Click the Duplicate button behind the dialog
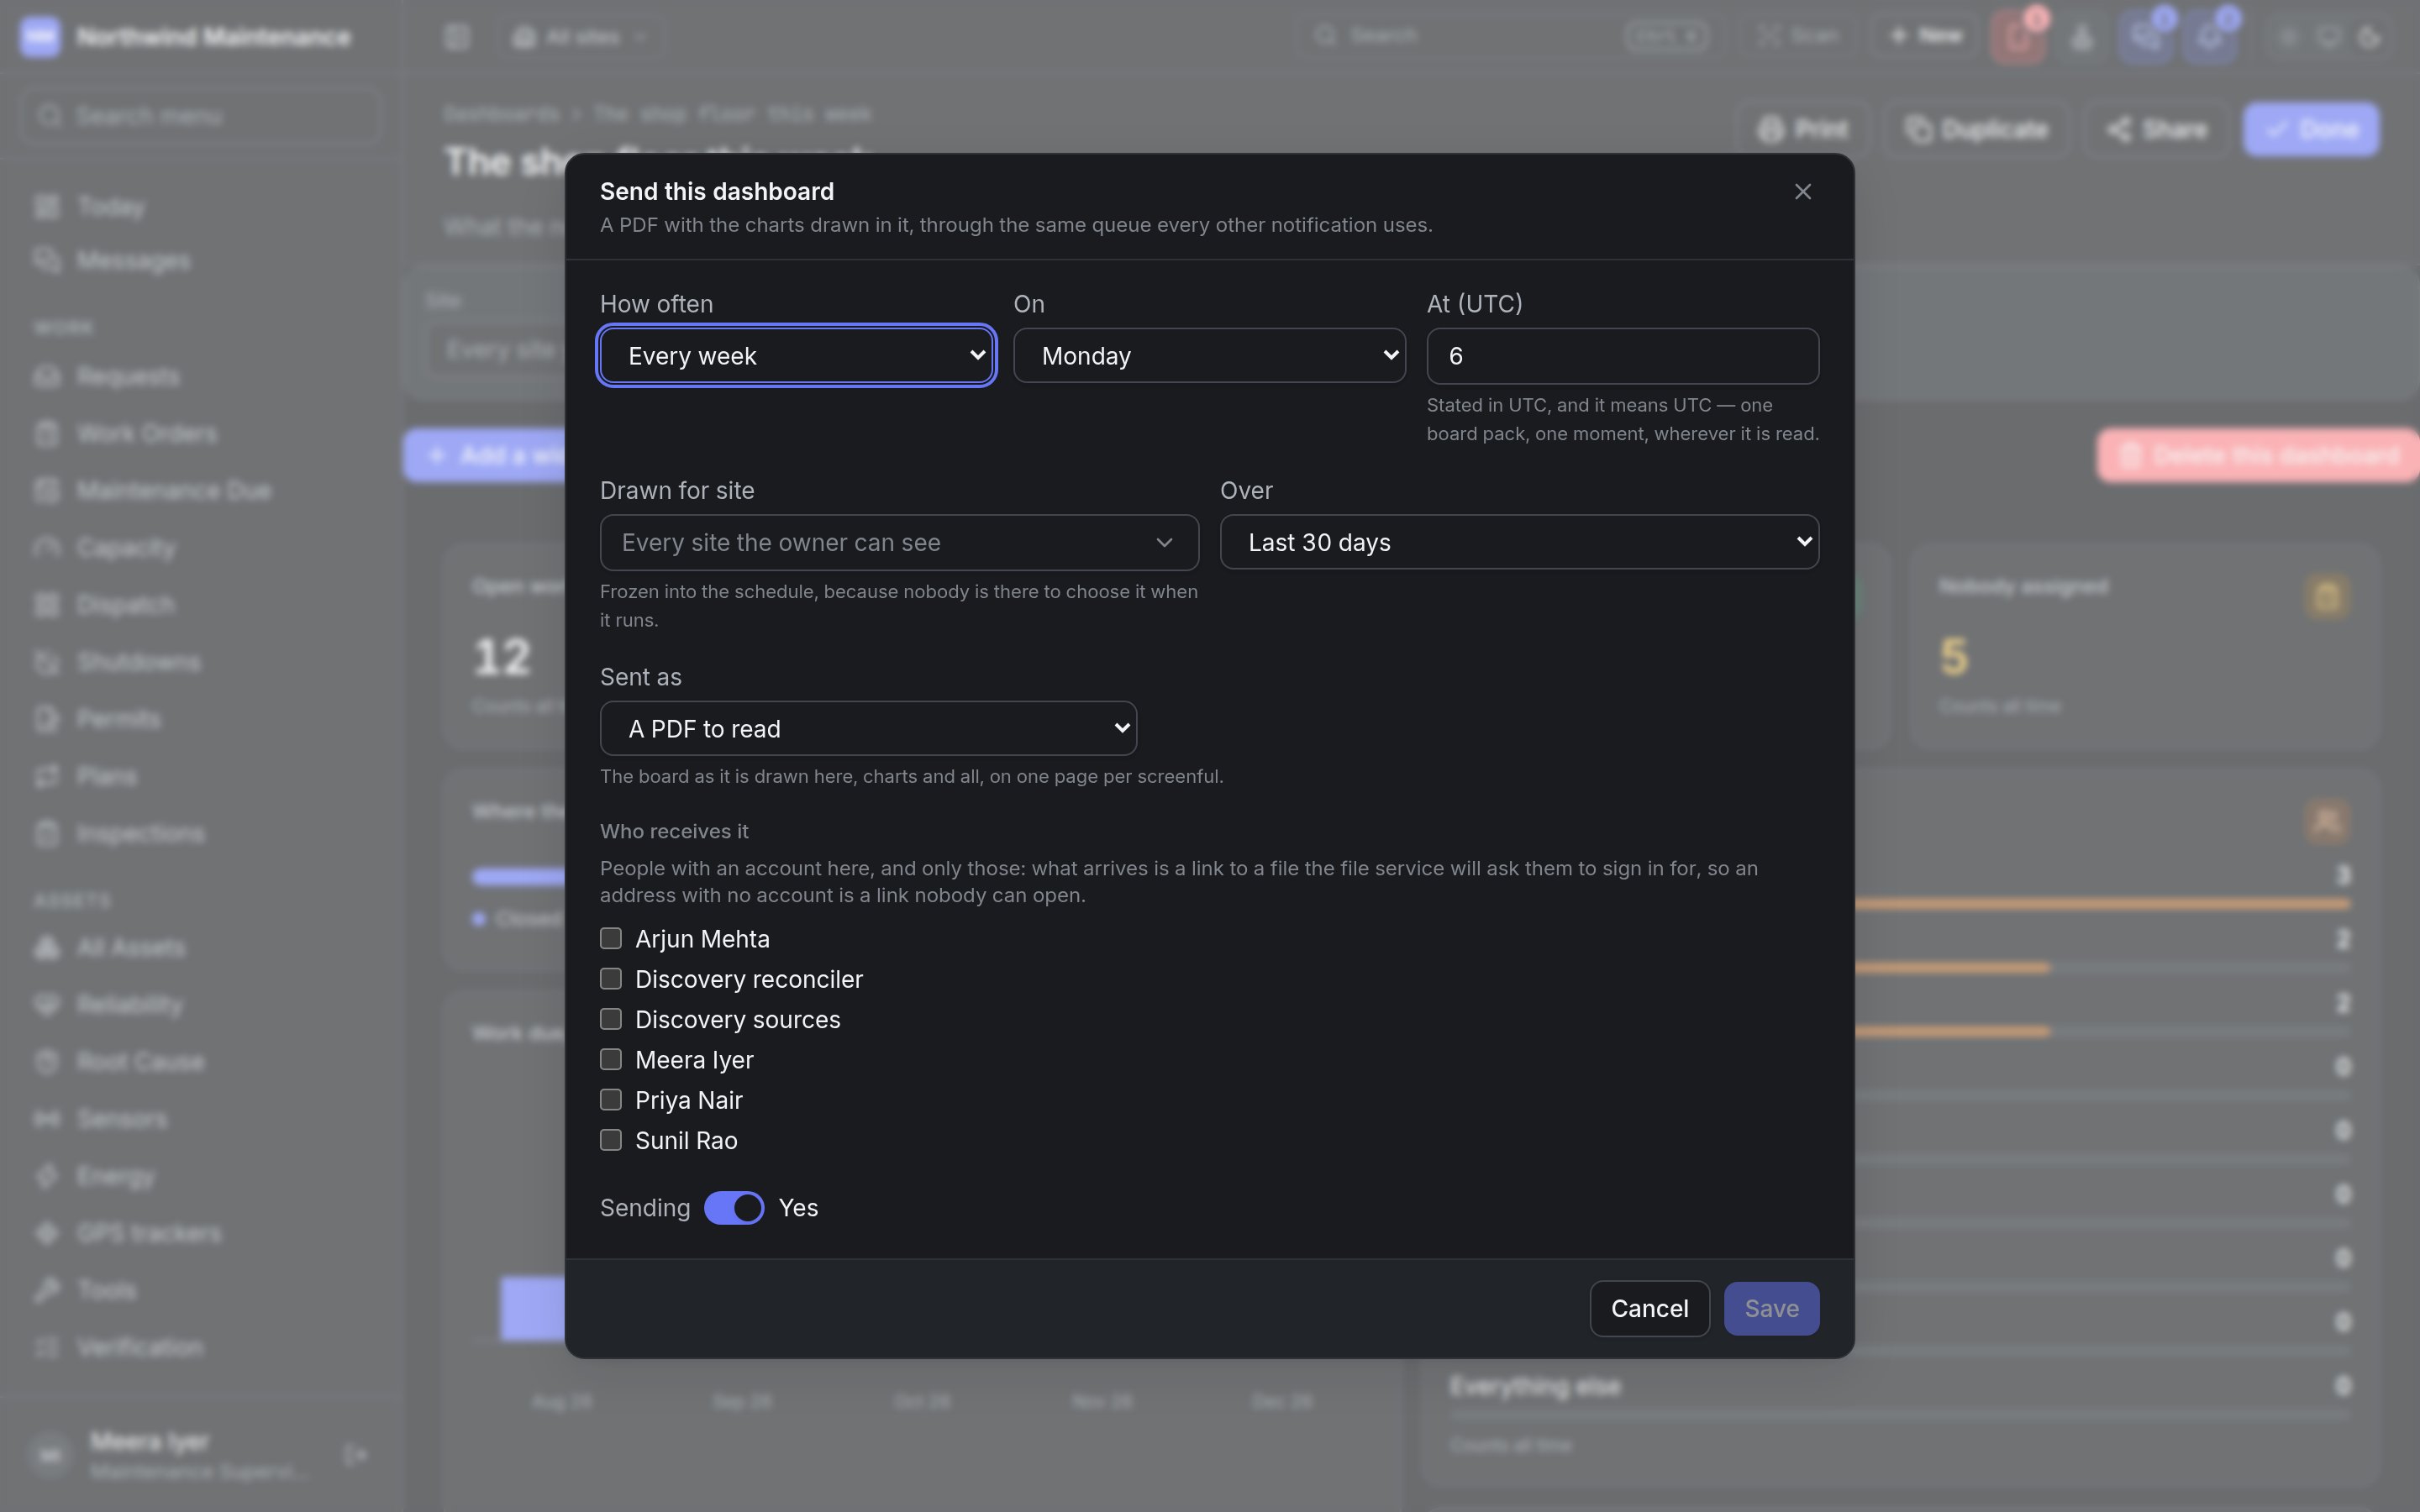Image resolution: width=2420 pixels, height=1512 pixels. [1977, 129]
